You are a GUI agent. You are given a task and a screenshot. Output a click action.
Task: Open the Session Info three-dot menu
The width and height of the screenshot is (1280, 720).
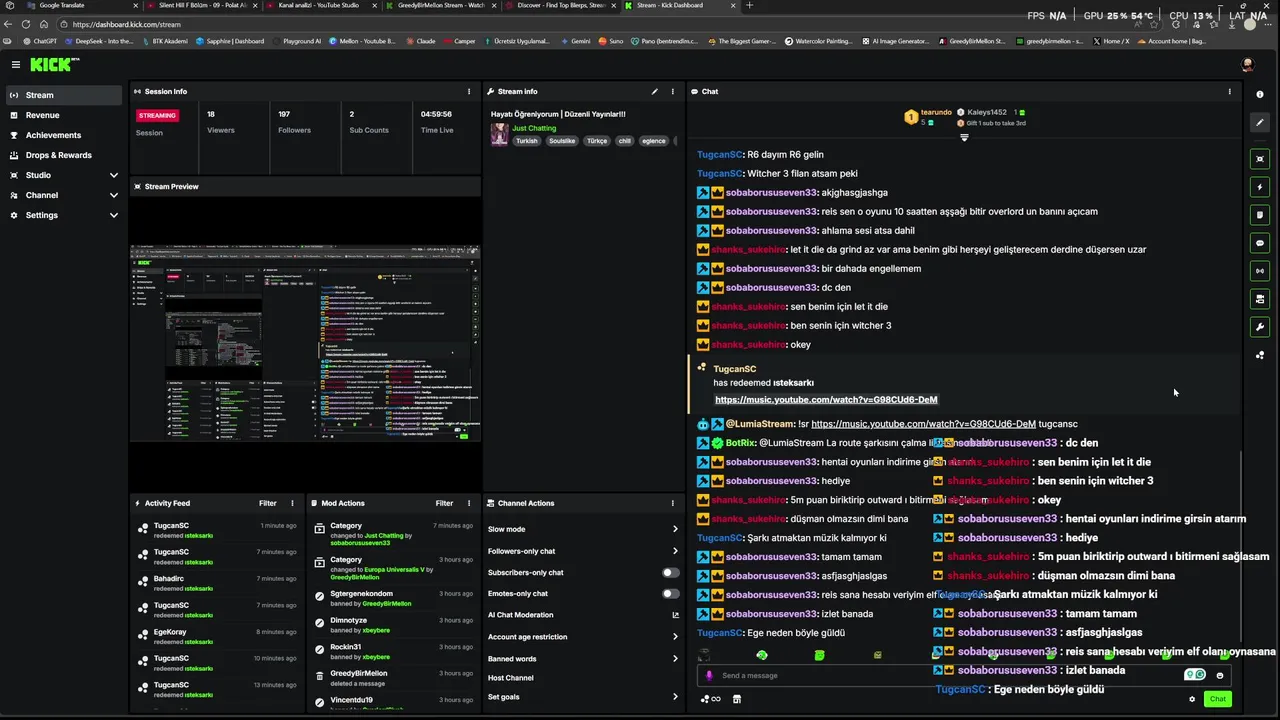(x=469, y=91)
